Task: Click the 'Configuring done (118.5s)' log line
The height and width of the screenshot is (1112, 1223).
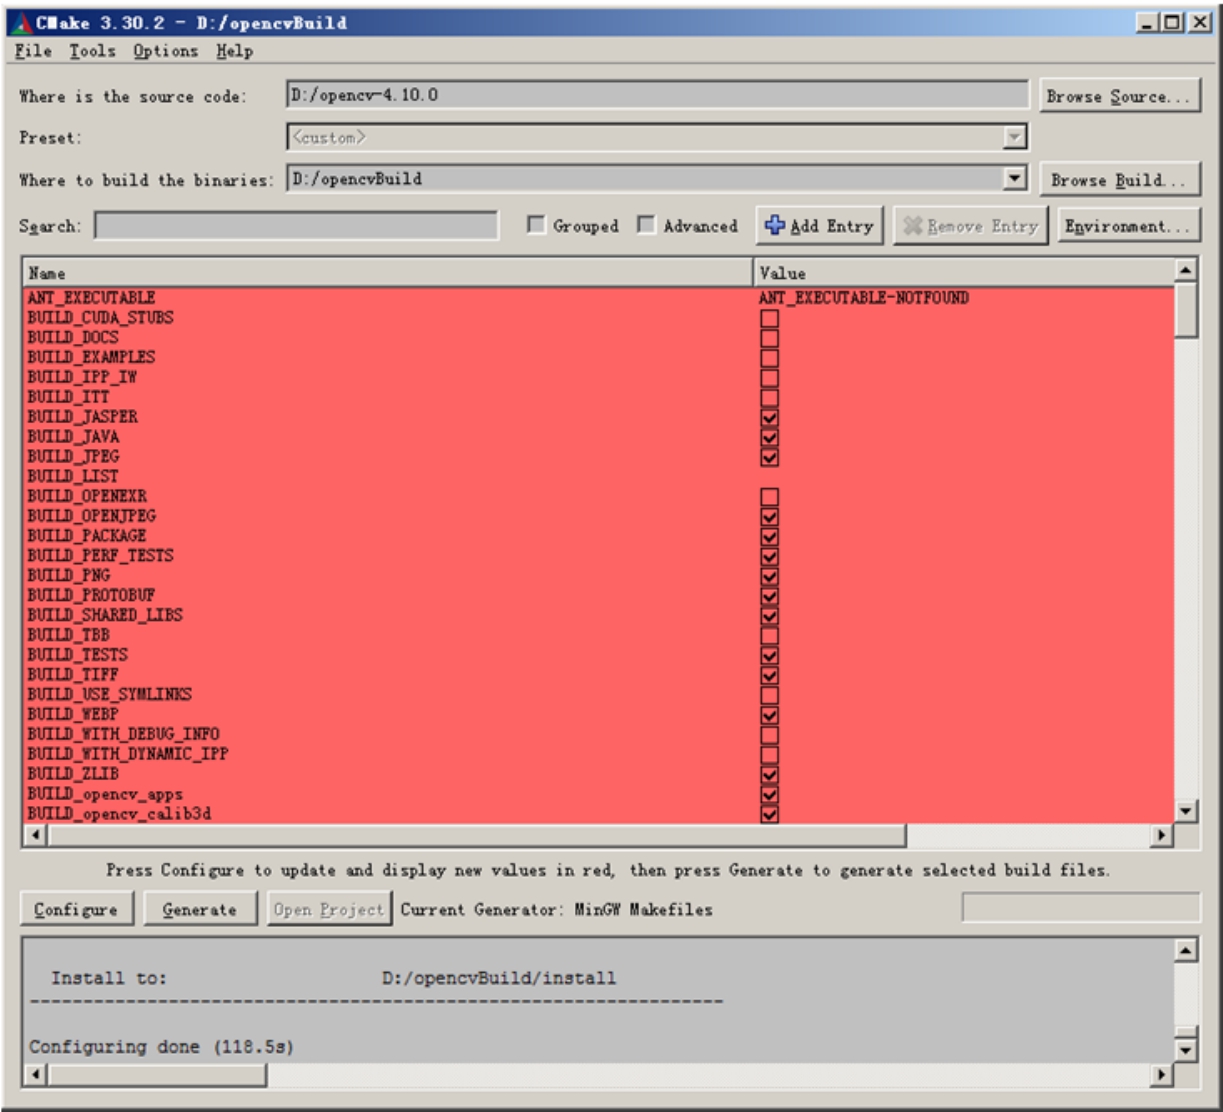Action: point(161,1047)
